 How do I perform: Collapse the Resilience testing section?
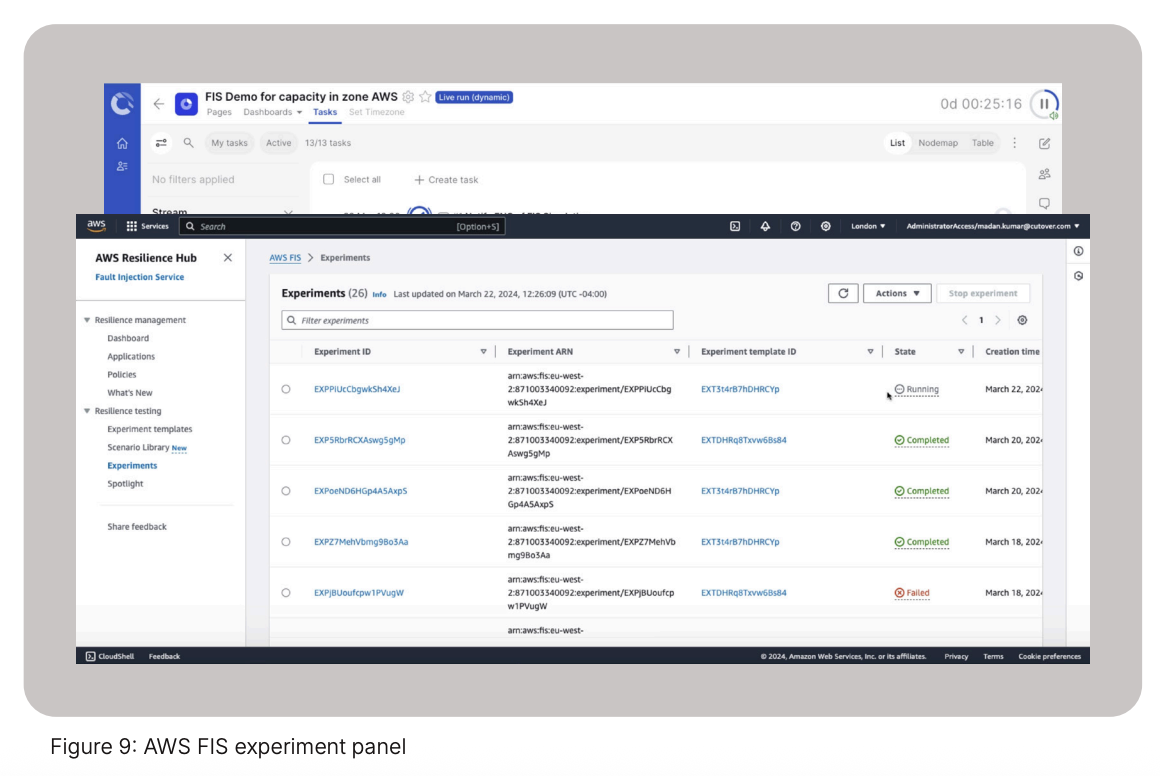point(87,411)
